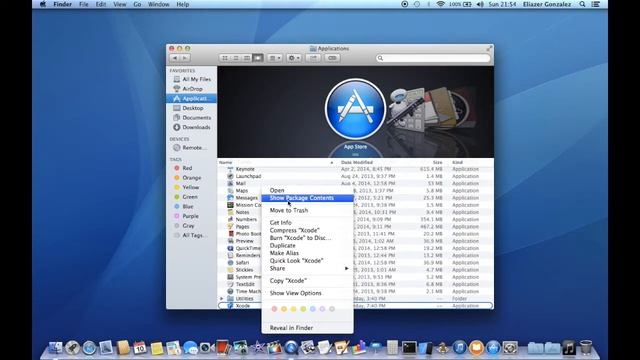The width and height of the screenshot is (640, 360).
Task: Click the volume icon in menu bar
Action: coord(480,4)
